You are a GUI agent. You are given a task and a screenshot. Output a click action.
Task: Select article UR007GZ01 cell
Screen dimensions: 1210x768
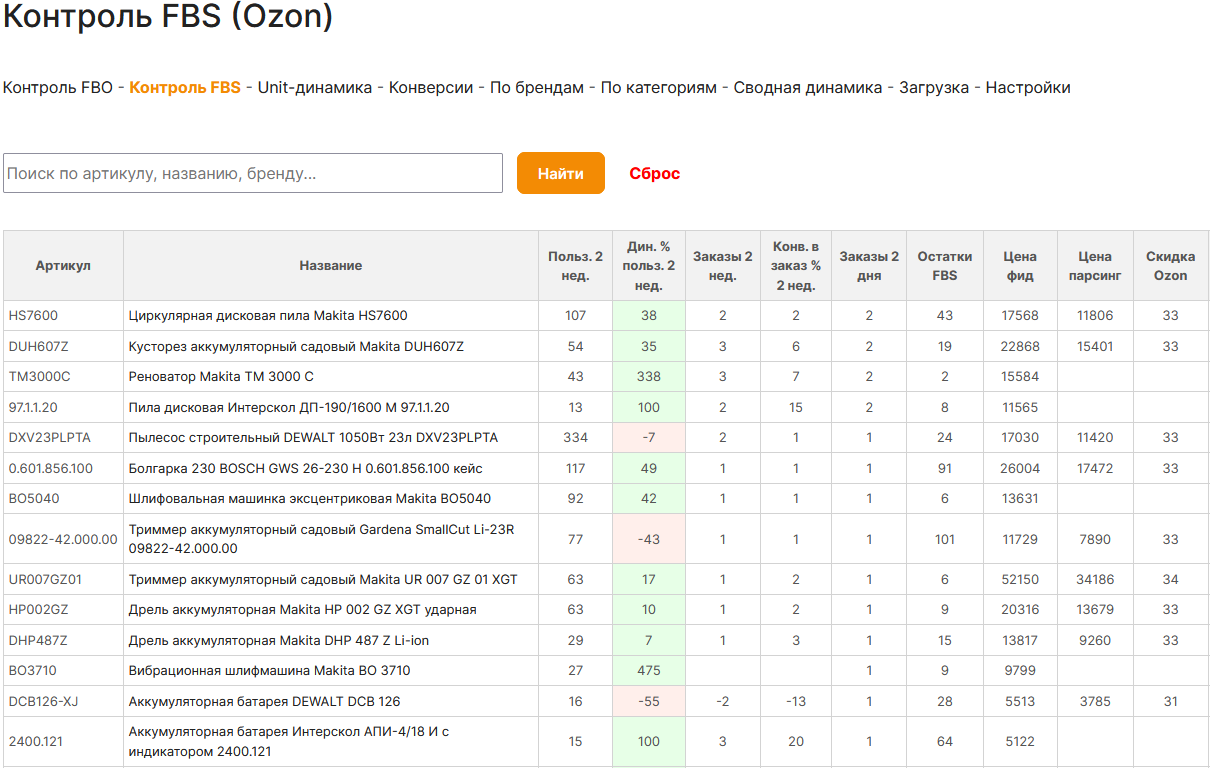click(x=63, y=580)
